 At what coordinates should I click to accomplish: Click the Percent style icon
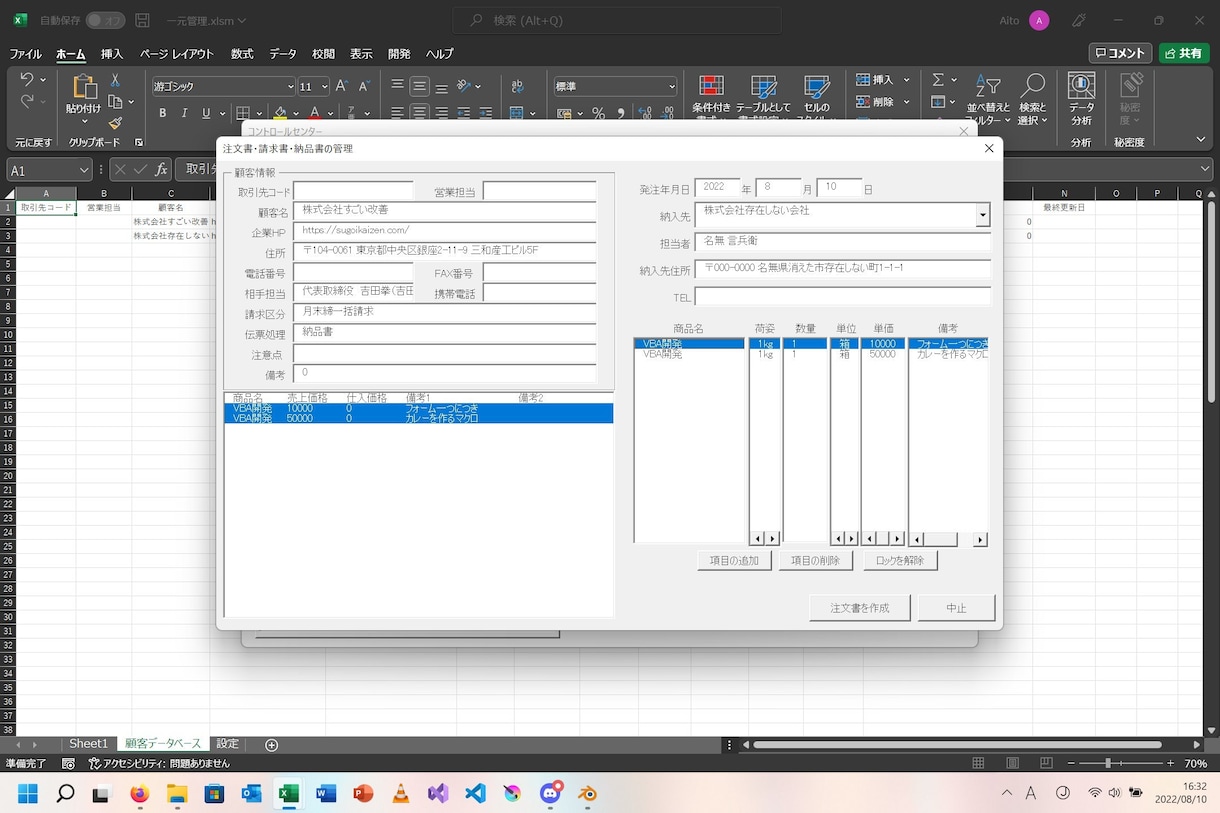tap(598, 113)
